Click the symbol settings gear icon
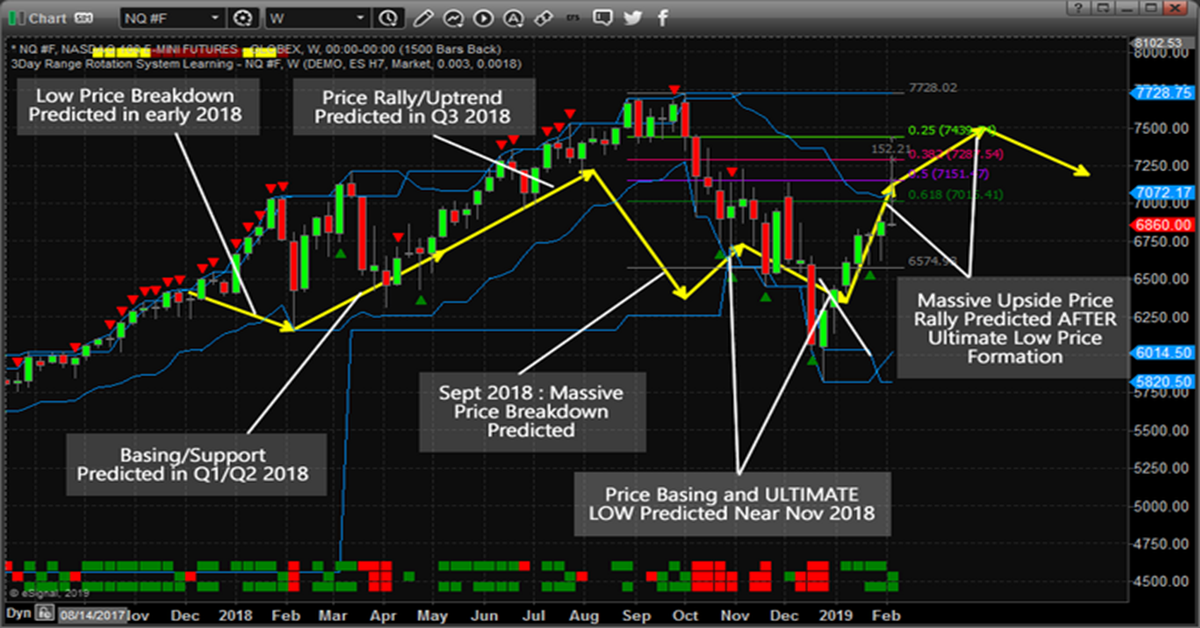Image resolution: width=1200 pixels, height=628 pixels. click(x=243, y=17)
